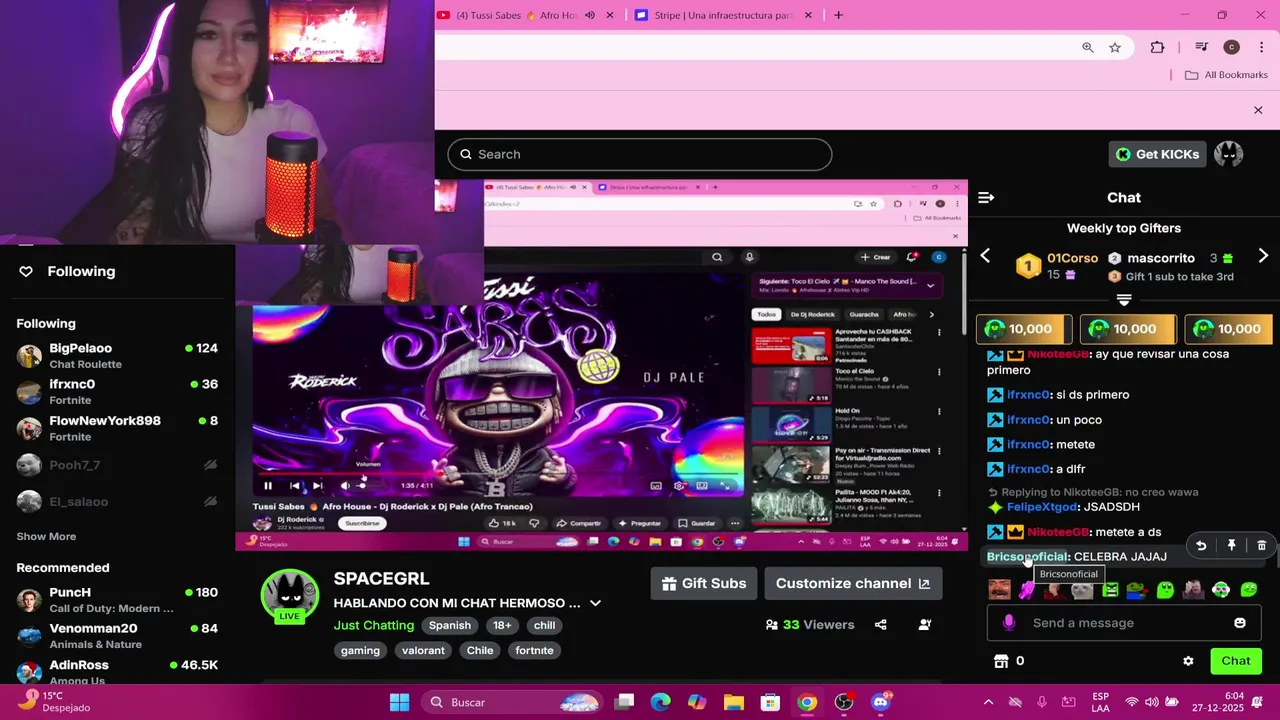Click the Following heart heading
This screenshot has height=720, width=1280.
tap(68, 271)
